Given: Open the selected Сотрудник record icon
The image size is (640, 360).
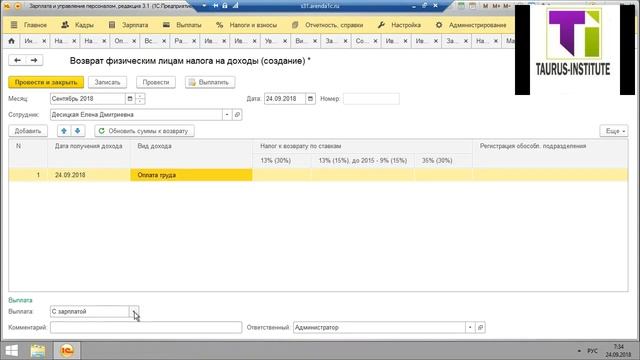Looking at the screenshot, I should click(x=237, y=115).
